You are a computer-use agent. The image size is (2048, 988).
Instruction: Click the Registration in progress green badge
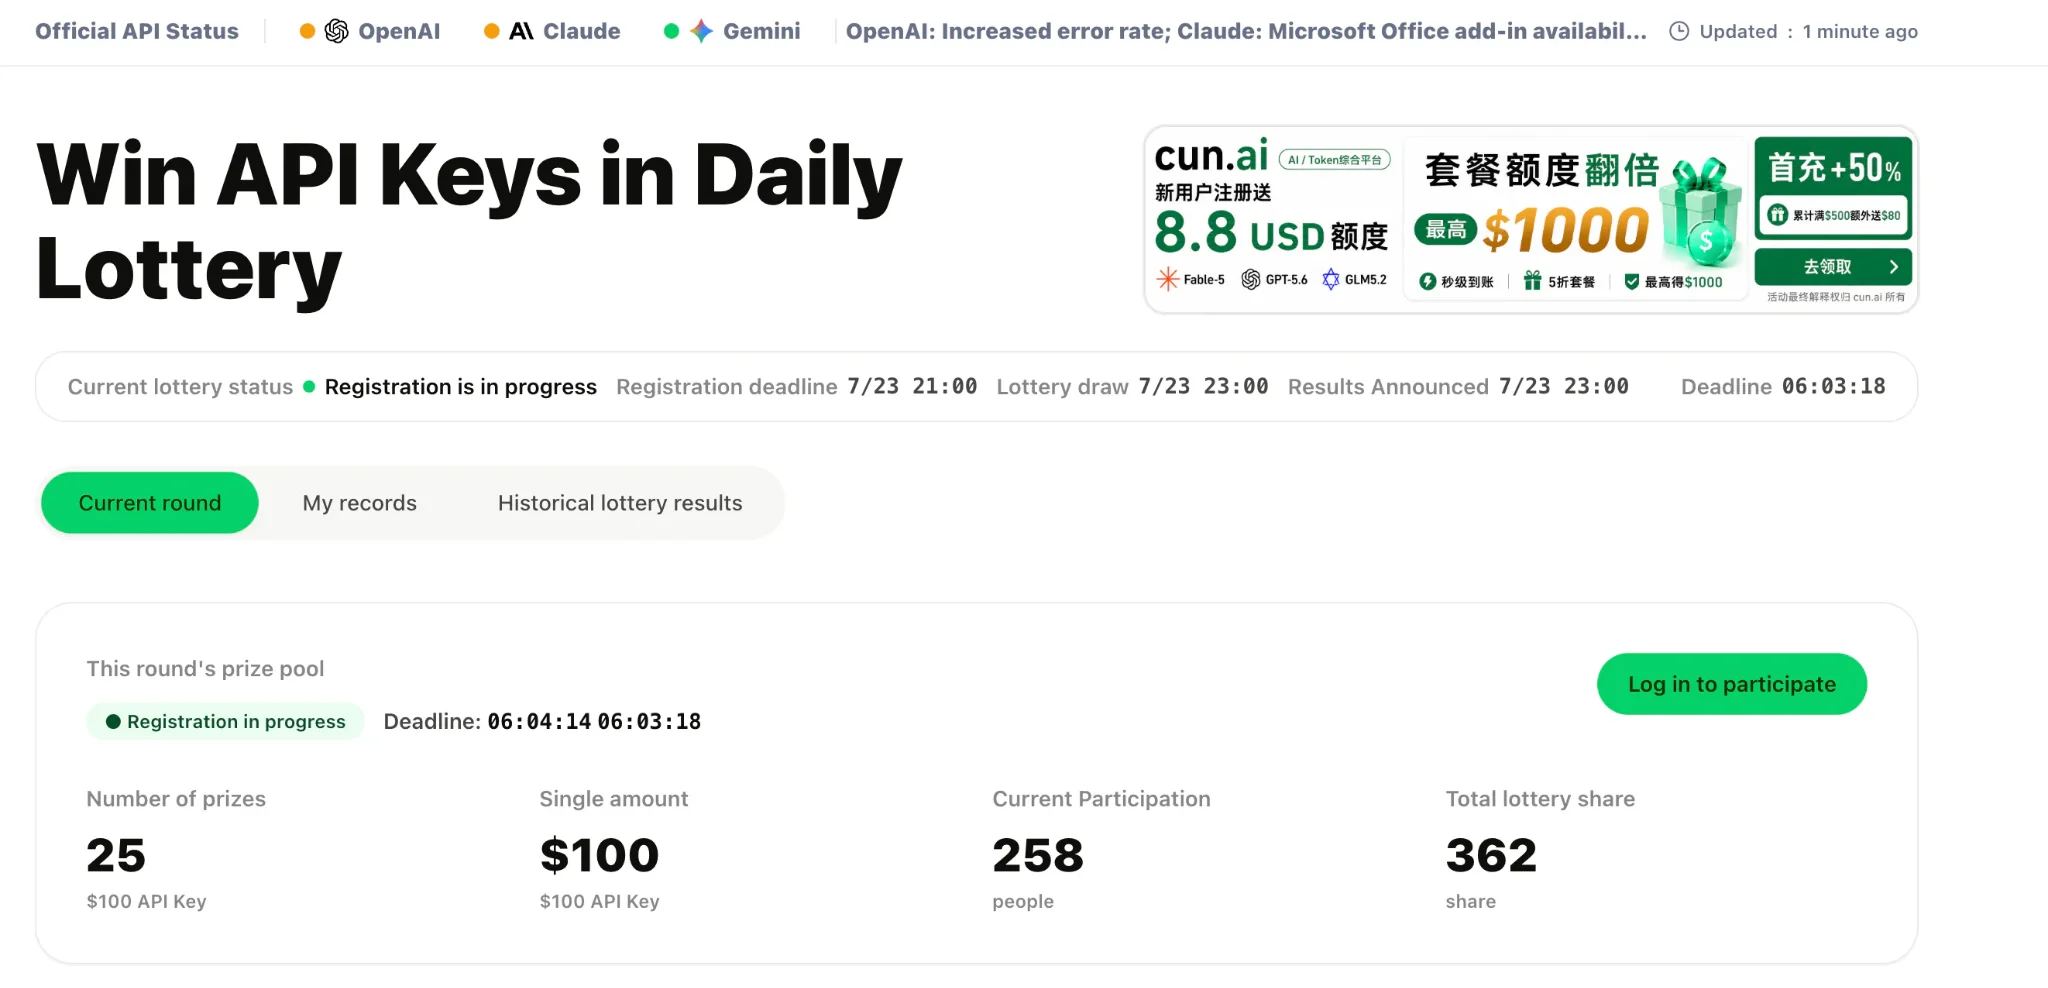pos(225,721)
